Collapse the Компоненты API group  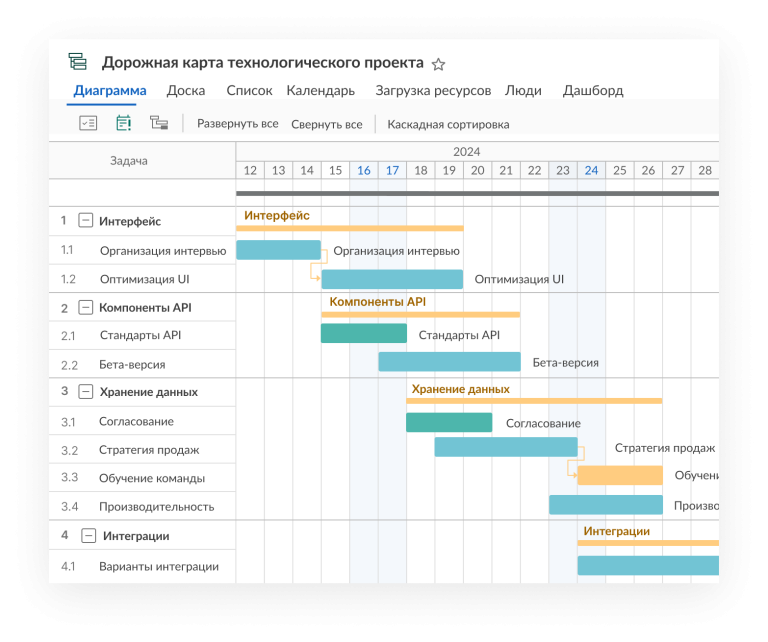pyautogui.click(x=86, y=307)
